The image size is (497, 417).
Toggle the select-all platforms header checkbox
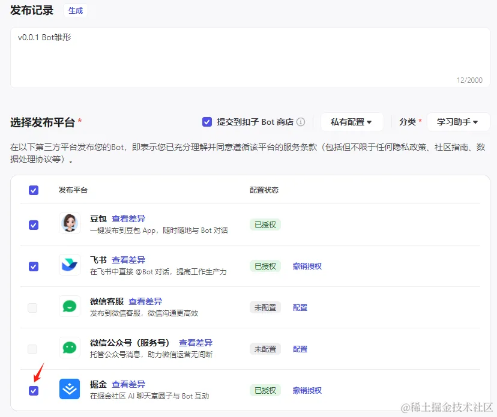[34, 190]
